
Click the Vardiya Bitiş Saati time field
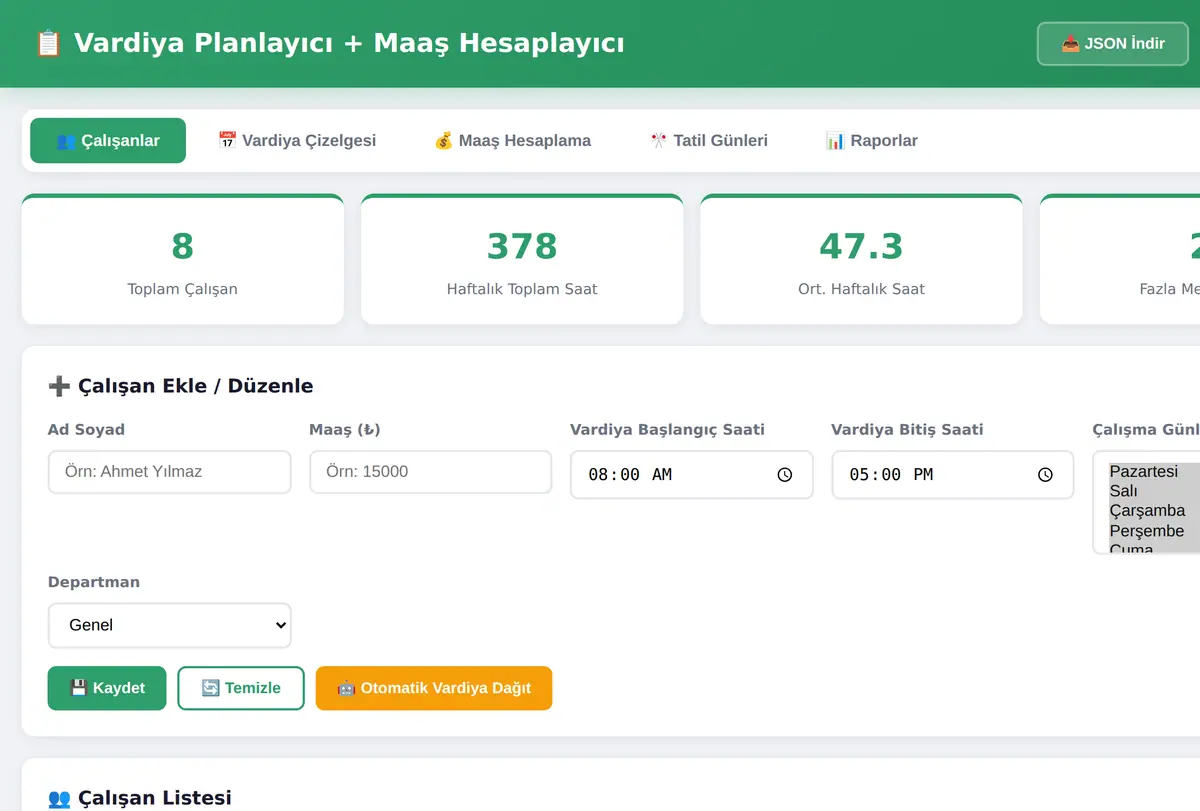[953, 475]
